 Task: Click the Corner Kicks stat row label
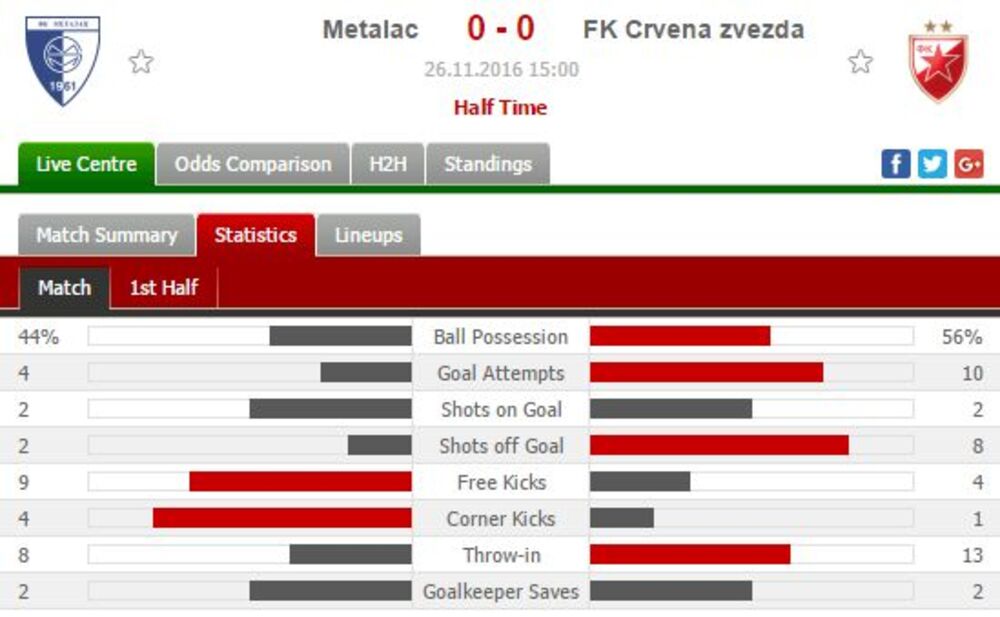(500, 518)
